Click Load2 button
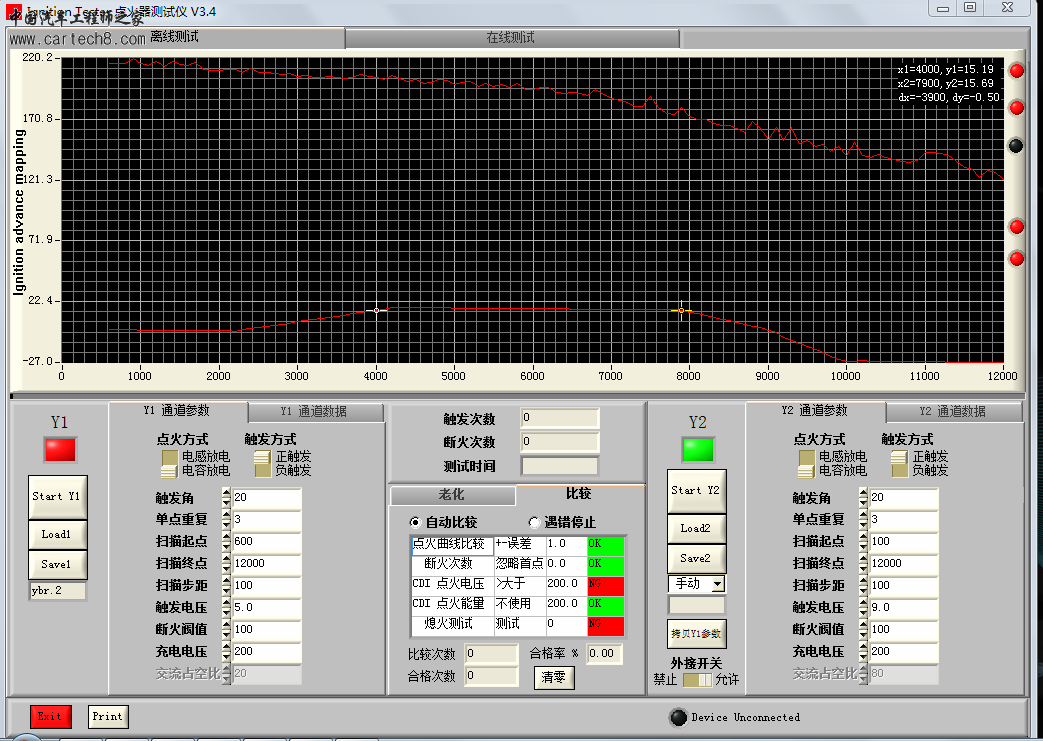 pyautogui.click(x=696, y=529)
